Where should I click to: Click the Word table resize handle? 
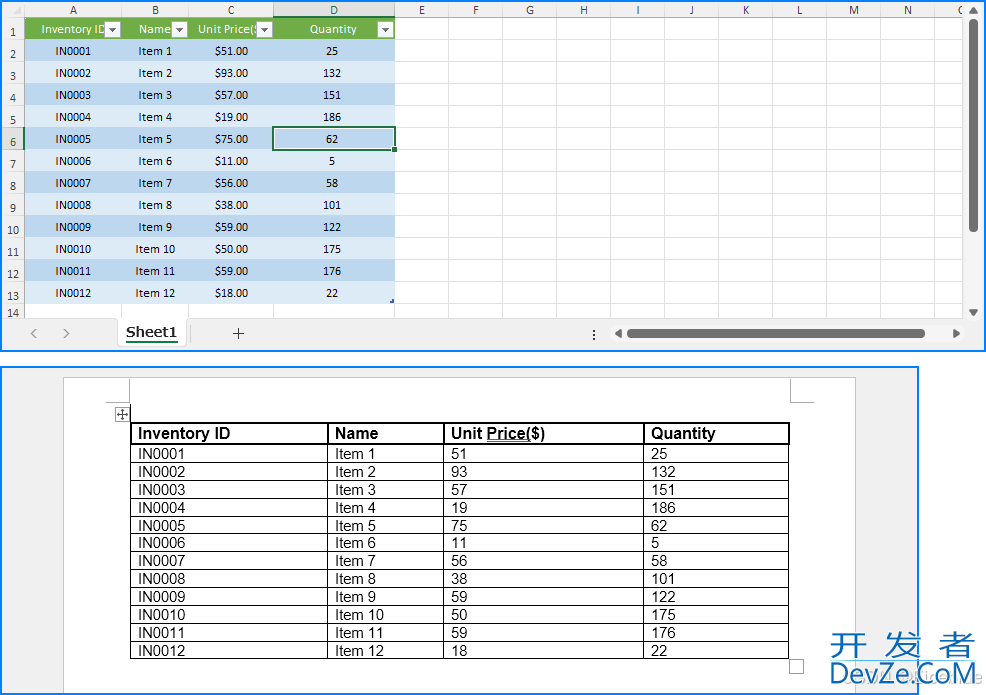pyautogui.click(x=796, y=666)
